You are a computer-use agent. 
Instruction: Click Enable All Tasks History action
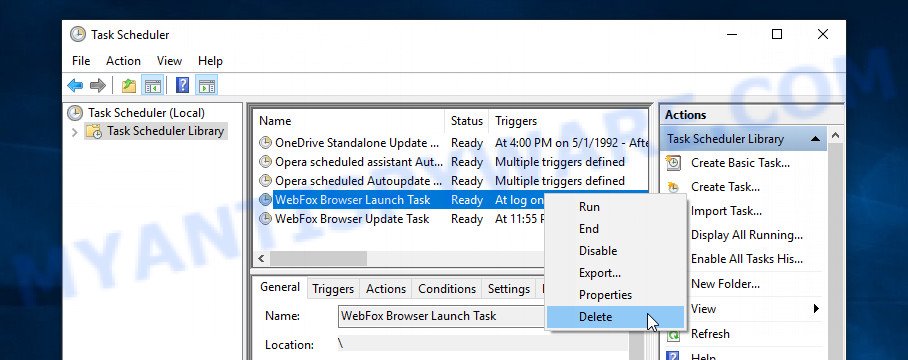[x=747, y=259]
